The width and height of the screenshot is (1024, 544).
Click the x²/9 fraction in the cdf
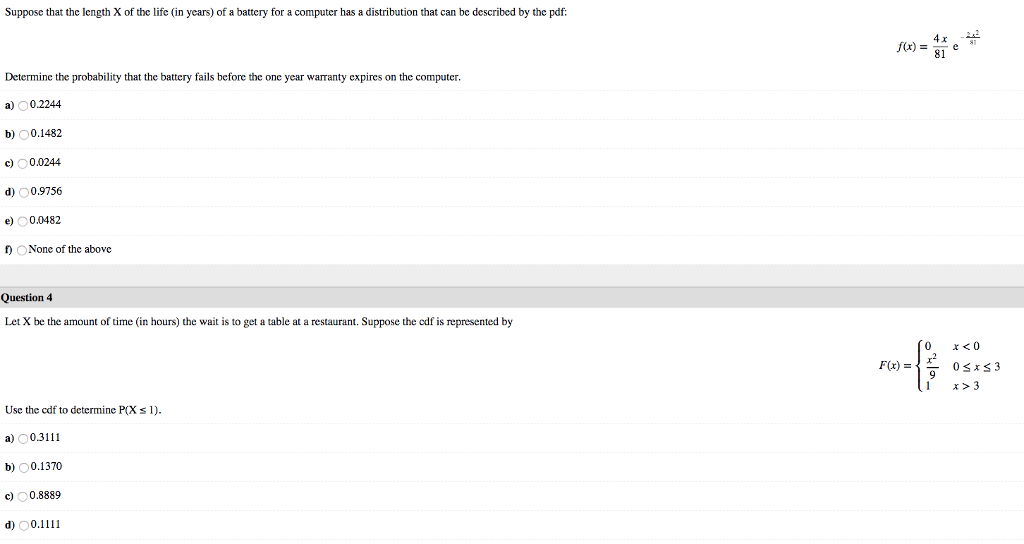tap(933, 366)
